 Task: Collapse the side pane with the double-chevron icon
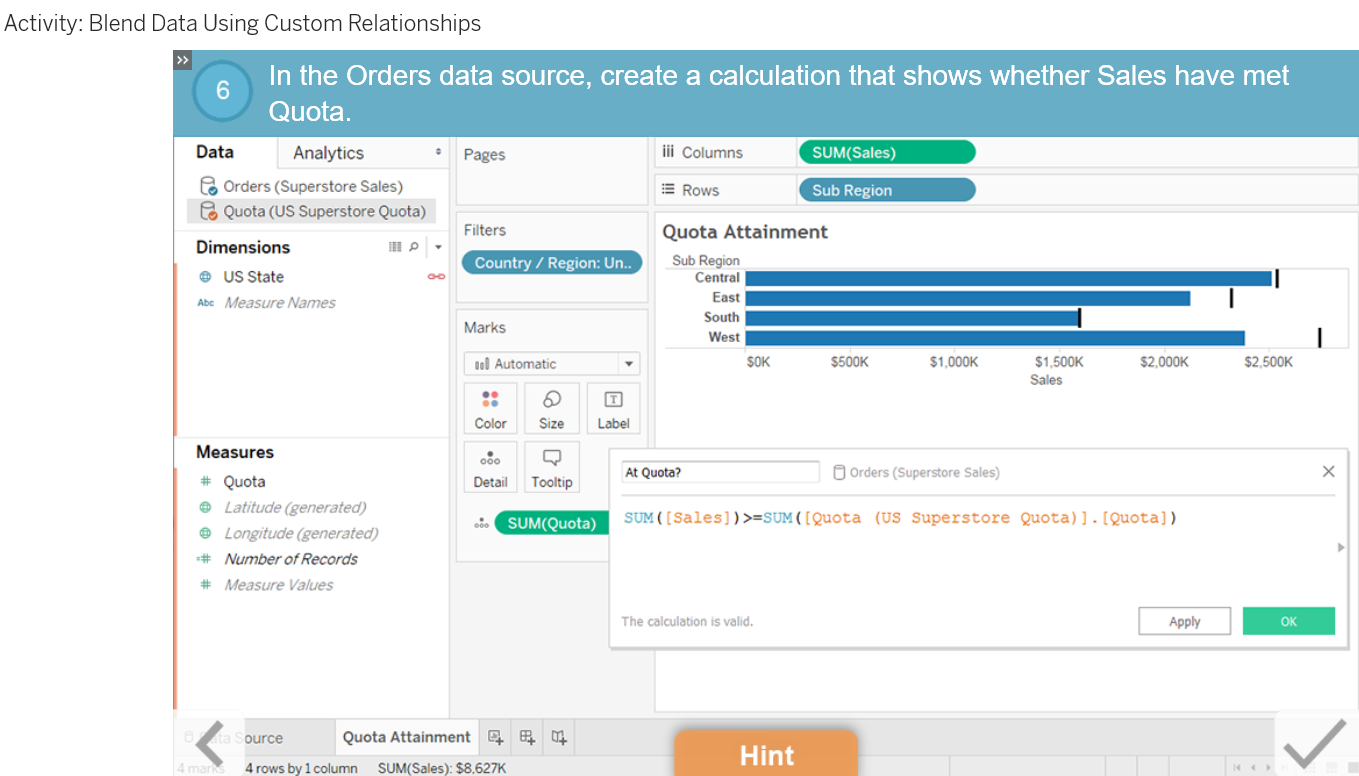coord(182,60)
